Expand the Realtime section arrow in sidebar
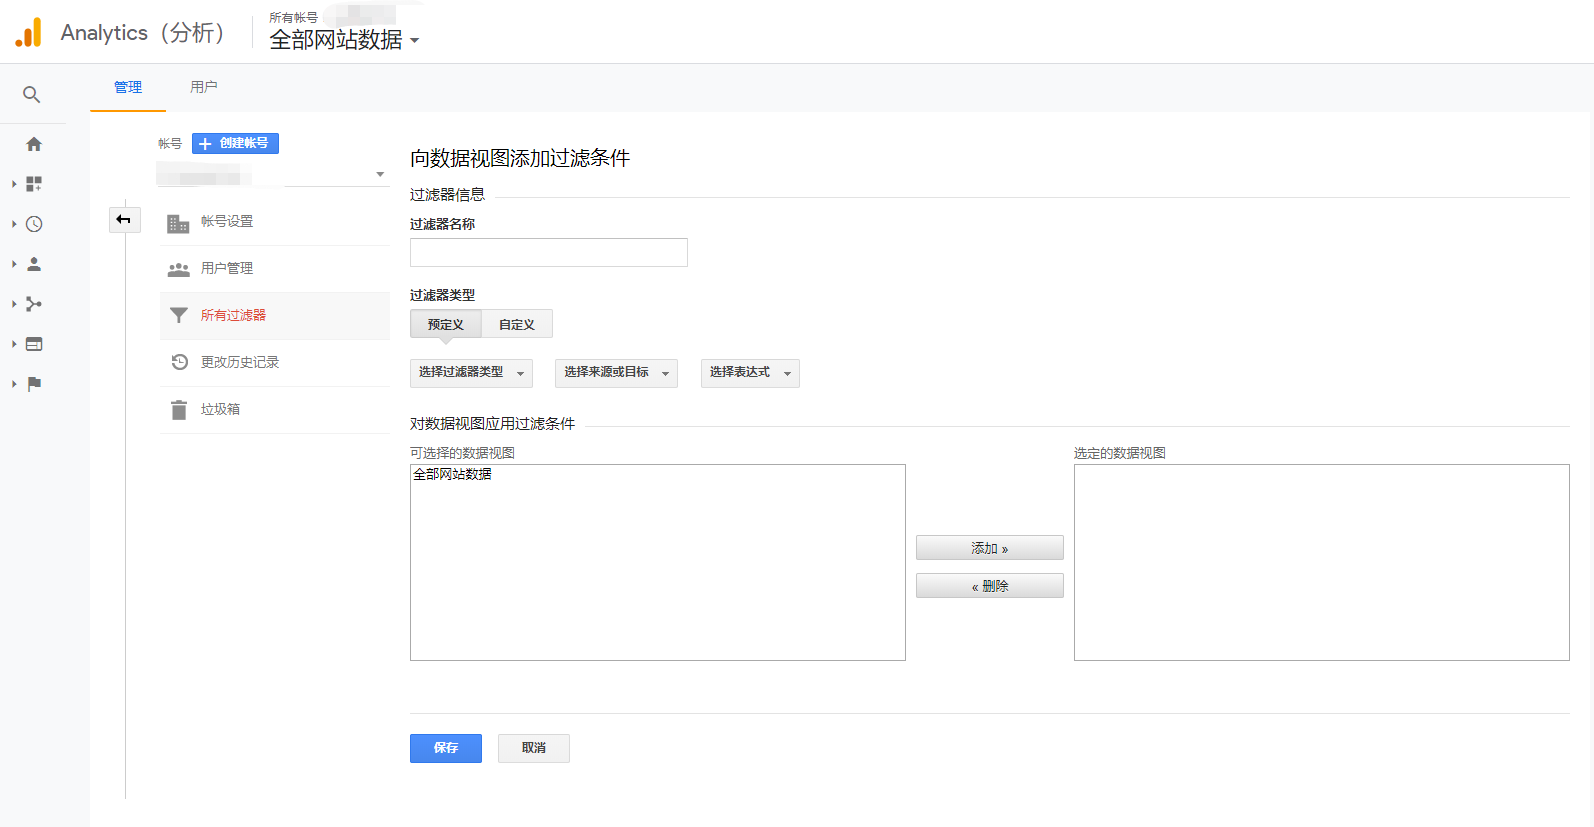1594x827 pixels. coord(14,224)
